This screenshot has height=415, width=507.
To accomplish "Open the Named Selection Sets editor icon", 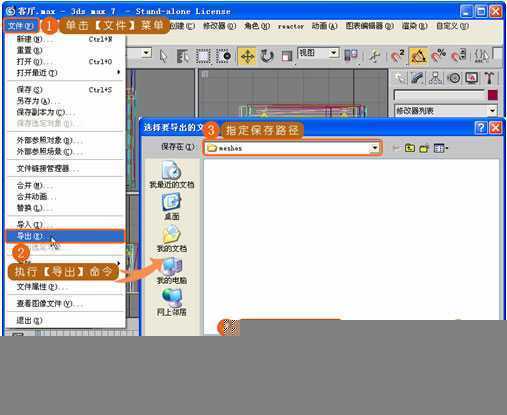I will click(481, 56).
